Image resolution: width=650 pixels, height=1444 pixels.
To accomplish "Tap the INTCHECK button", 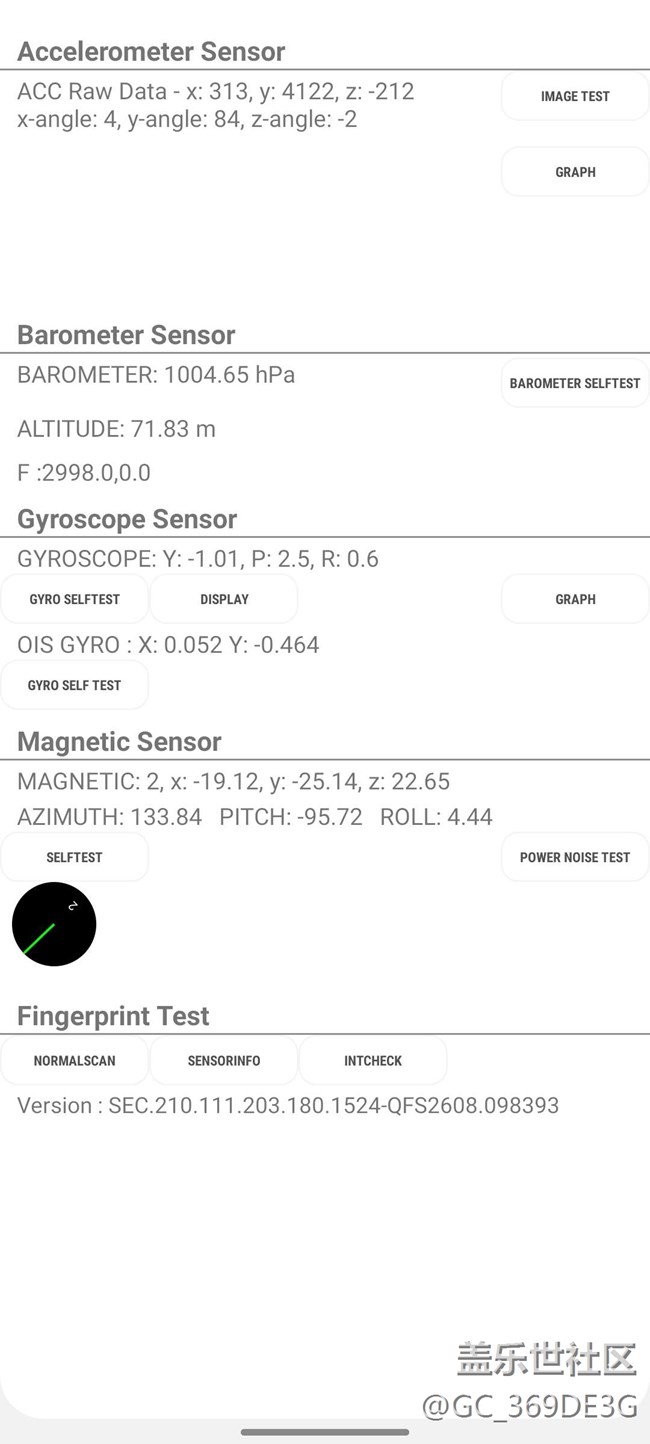I will [373, 1060].
